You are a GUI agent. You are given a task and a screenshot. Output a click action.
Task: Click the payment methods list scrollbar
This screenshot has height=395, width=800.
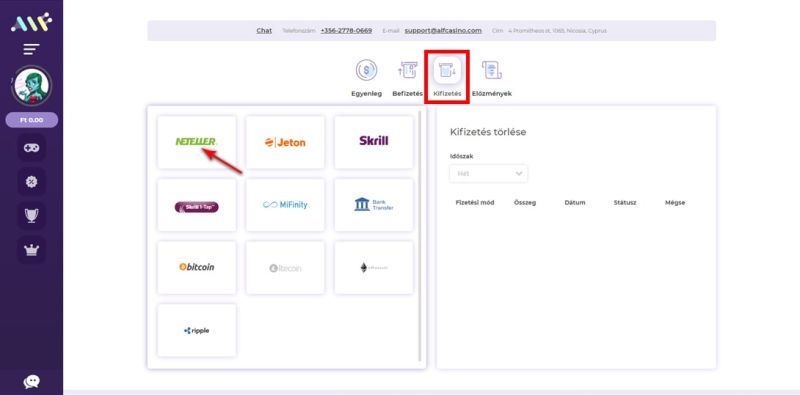[420, 235]
